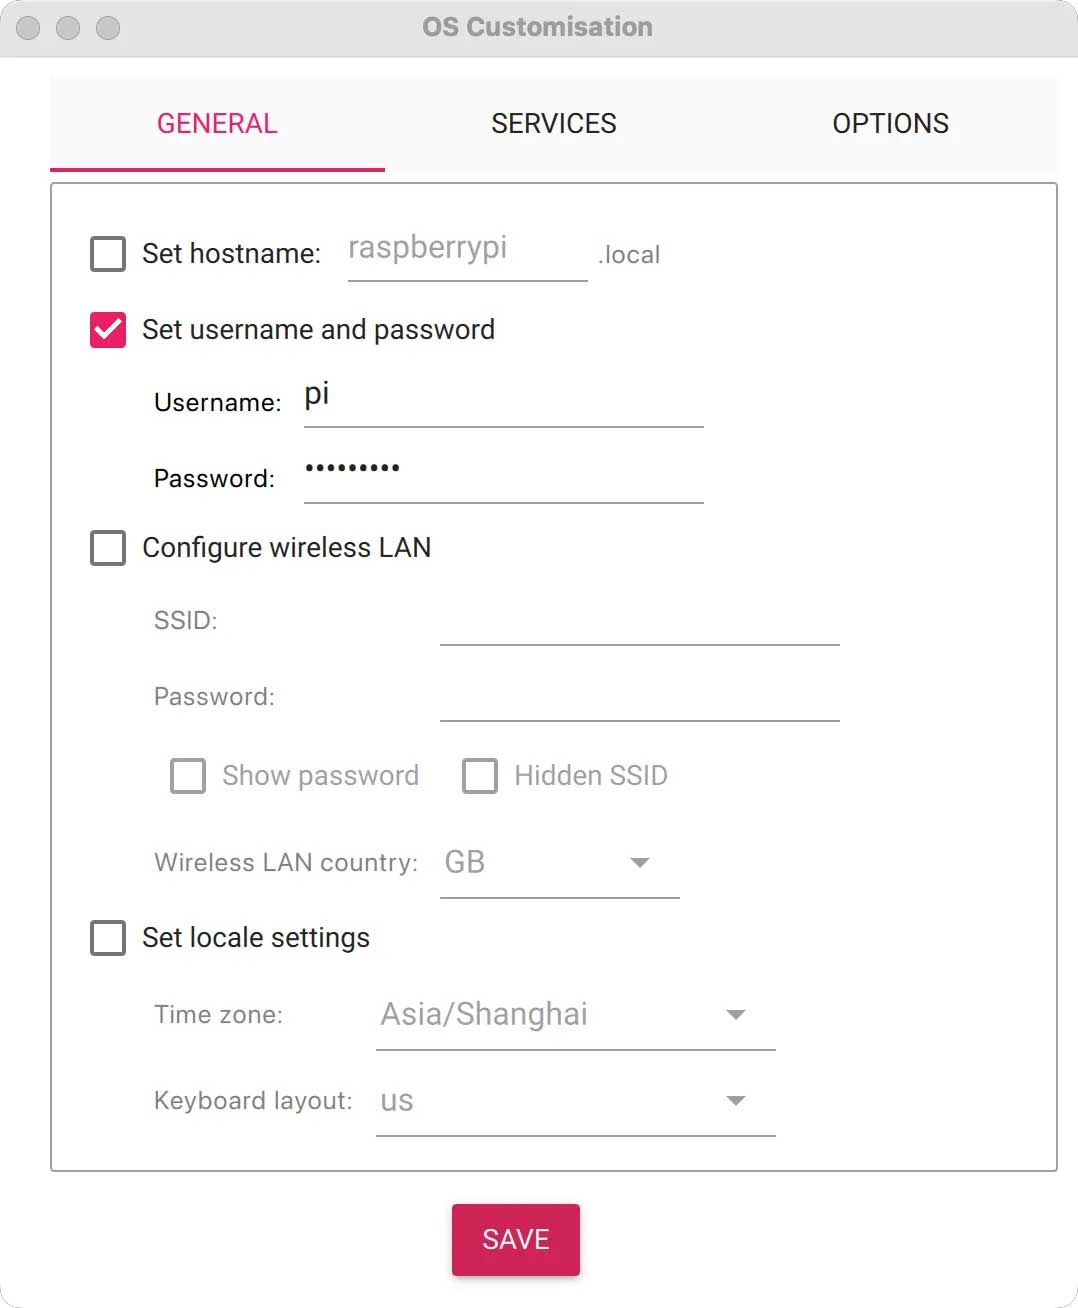Viewport: 1078px width, 1308px height.
Task: Enable Set locale settings checkbox
Action: 108,938
